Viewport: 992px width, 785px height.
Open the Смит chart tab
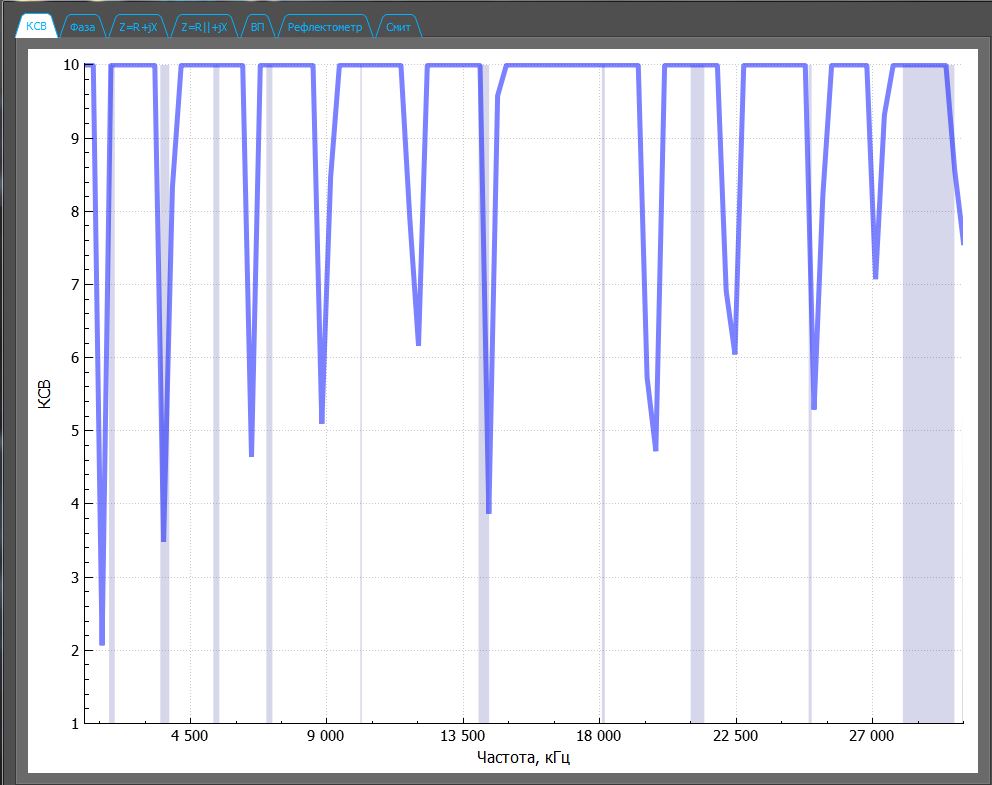point(398,28)
